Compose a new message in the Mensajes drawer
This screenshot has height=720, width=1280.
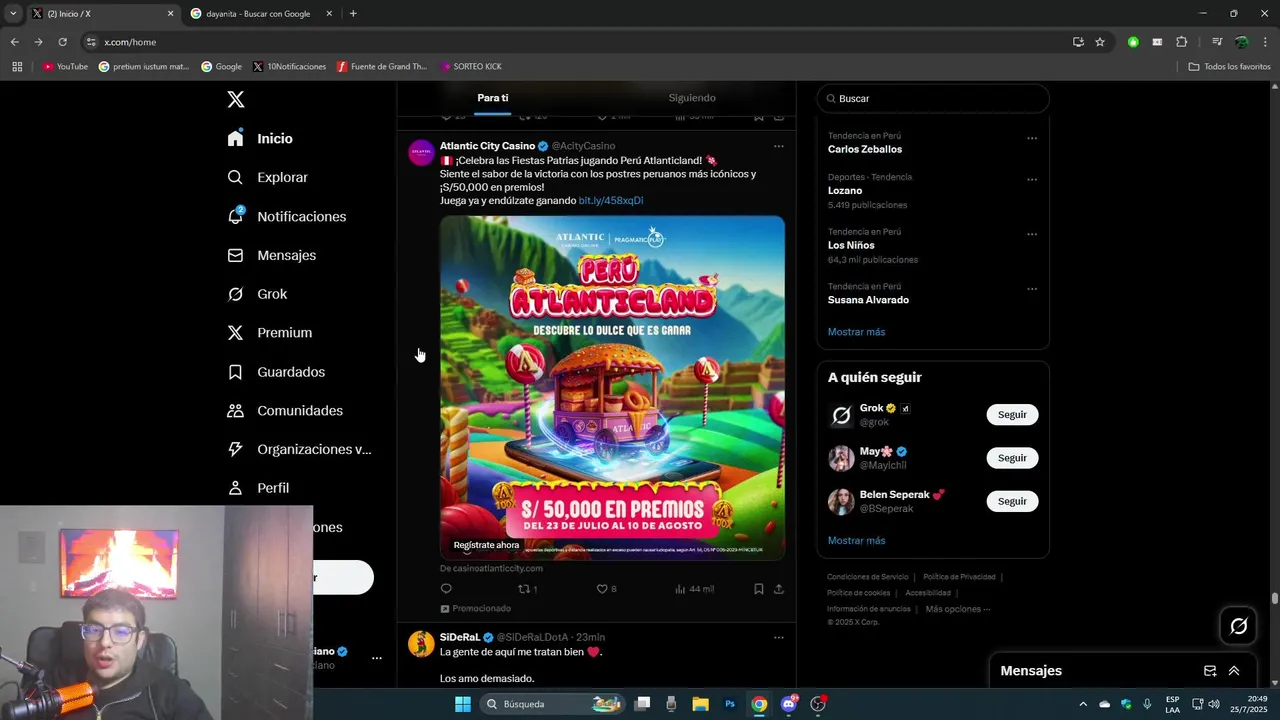click(1210, 671)
